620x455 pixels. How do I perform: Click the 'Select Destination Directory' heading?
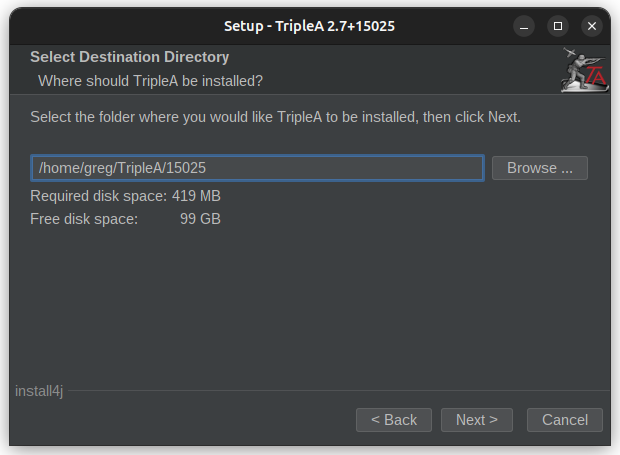pos(130,57)
